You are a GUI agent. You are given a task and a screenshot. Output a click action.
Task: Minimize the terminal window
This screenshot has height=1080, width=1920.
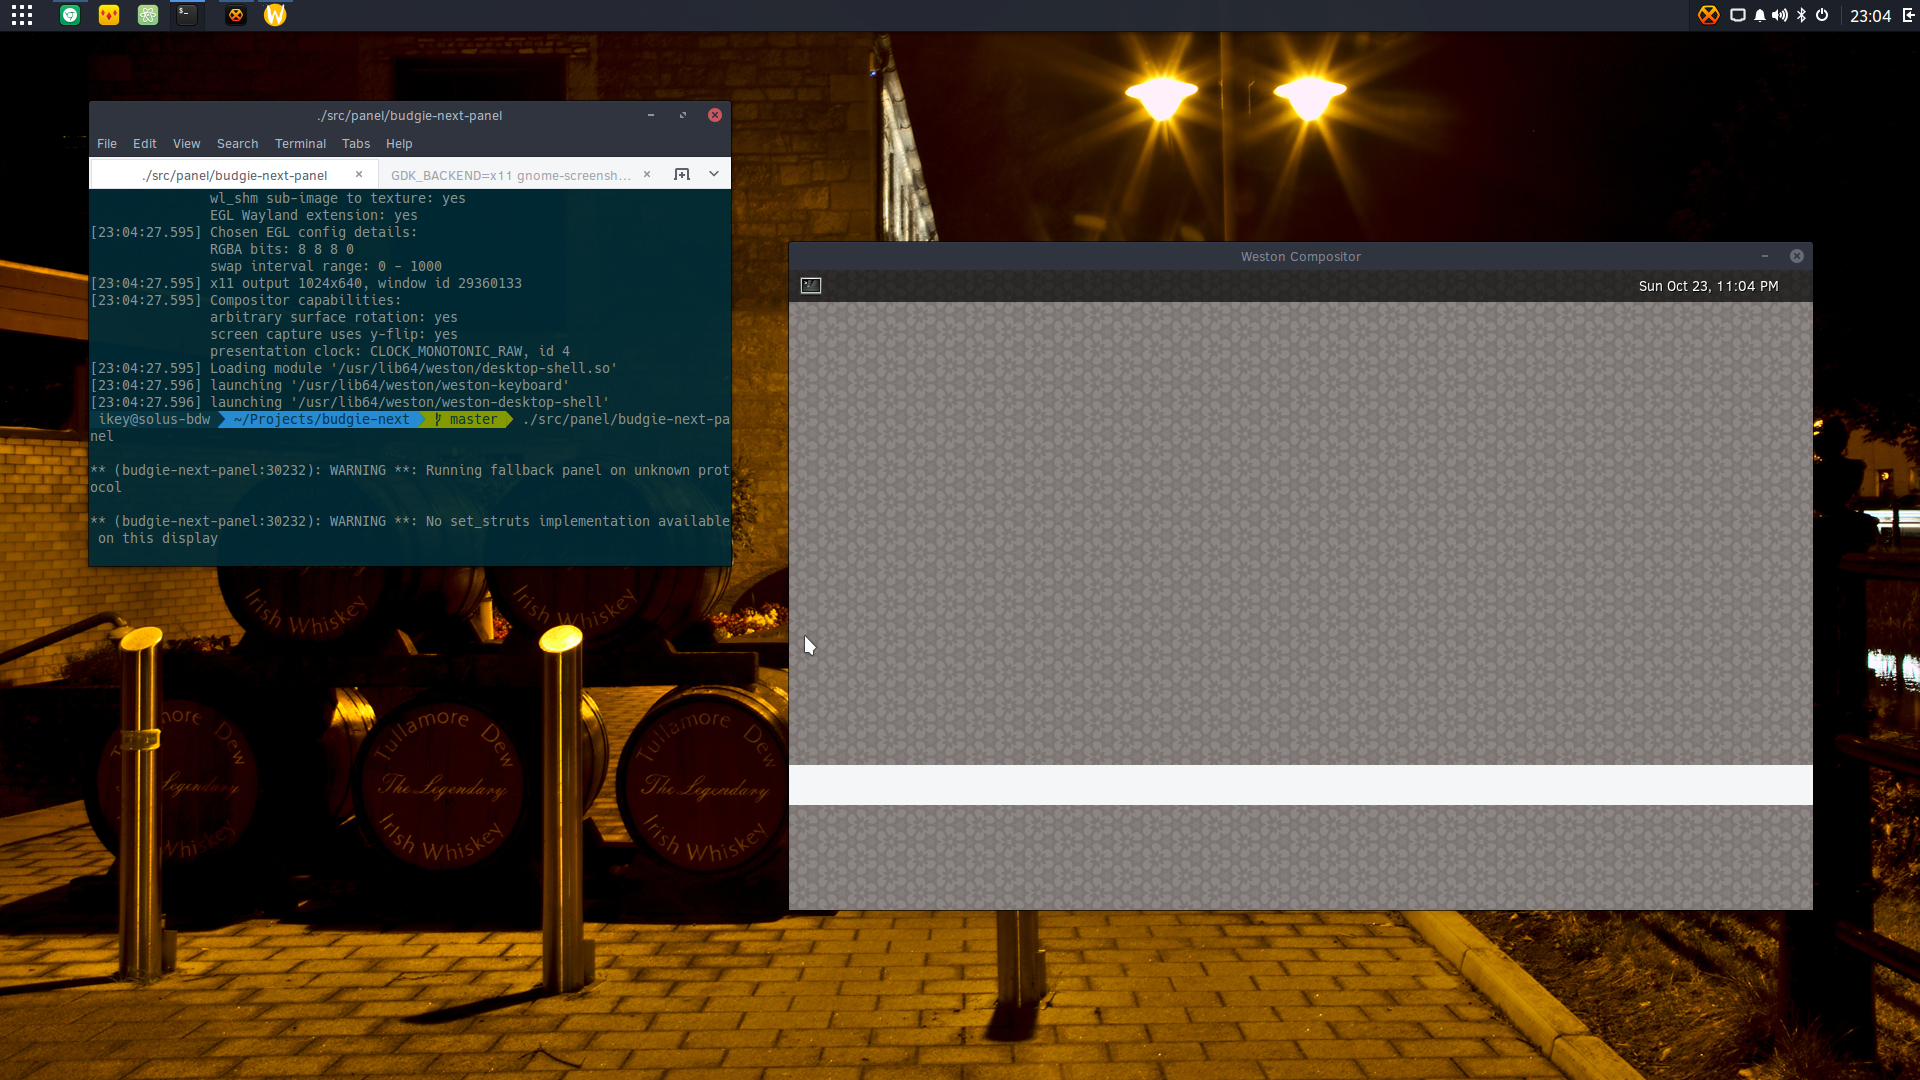tap(651, 115)
